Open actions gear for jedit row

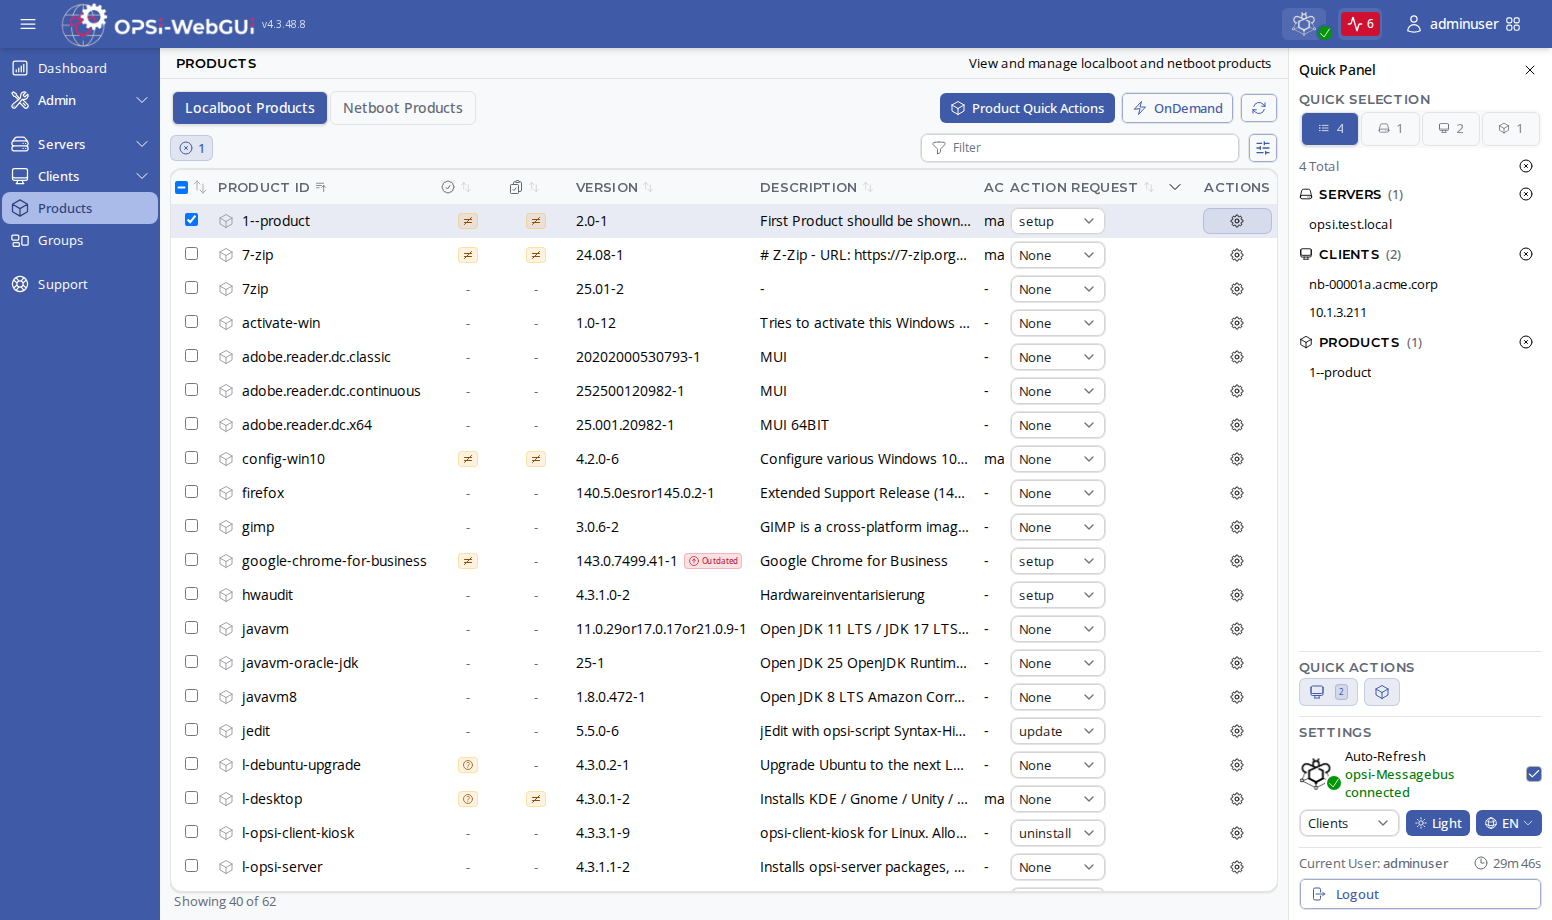(1237, 731)
